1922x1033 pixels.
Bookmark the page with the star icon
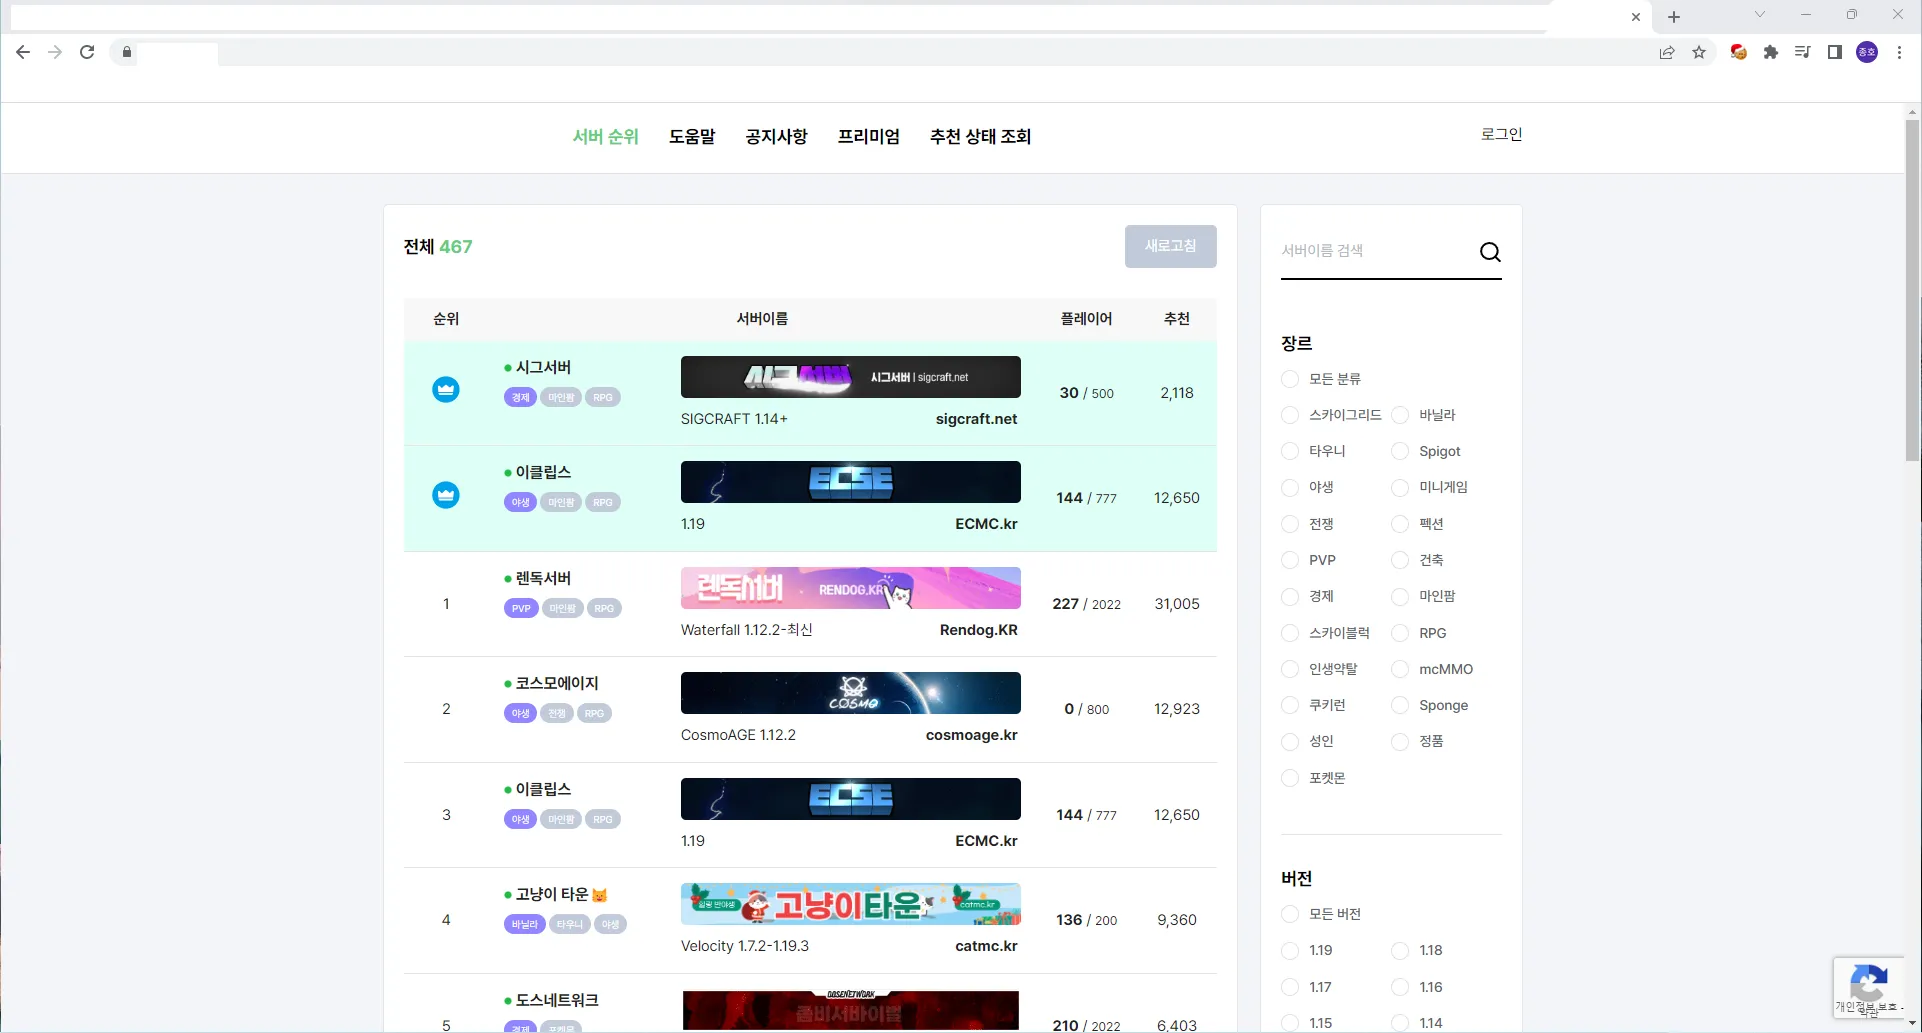[x=1700, y=52]
